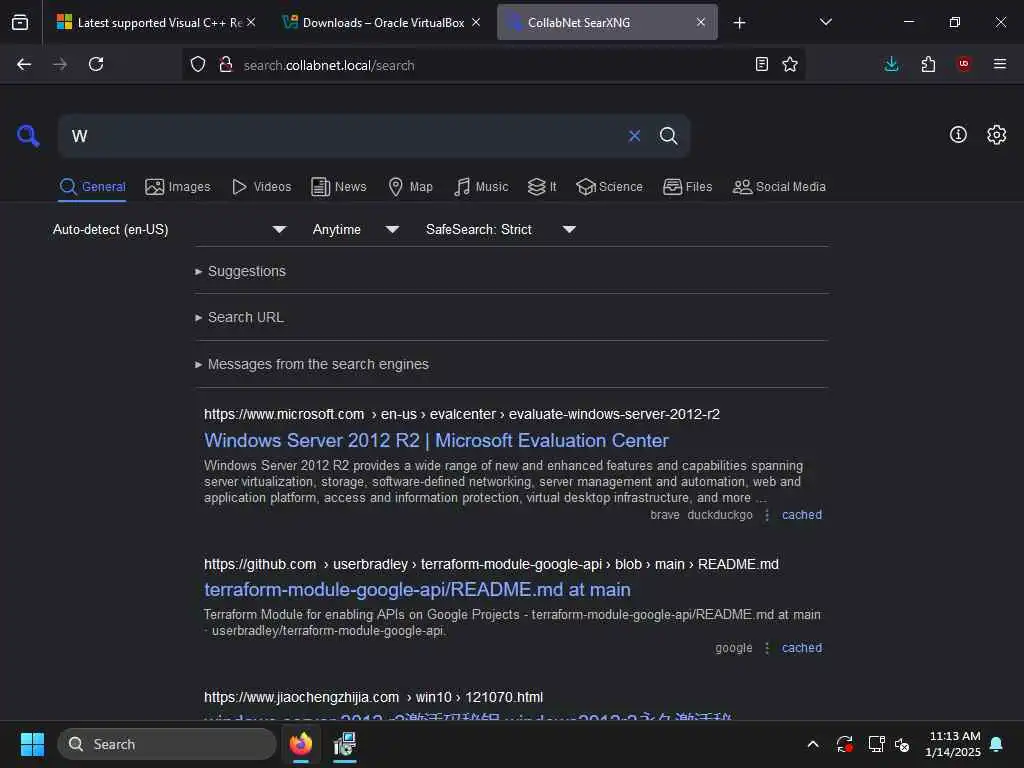List all tabs with the chevron

pyautogui.click(x=825, y=22)
